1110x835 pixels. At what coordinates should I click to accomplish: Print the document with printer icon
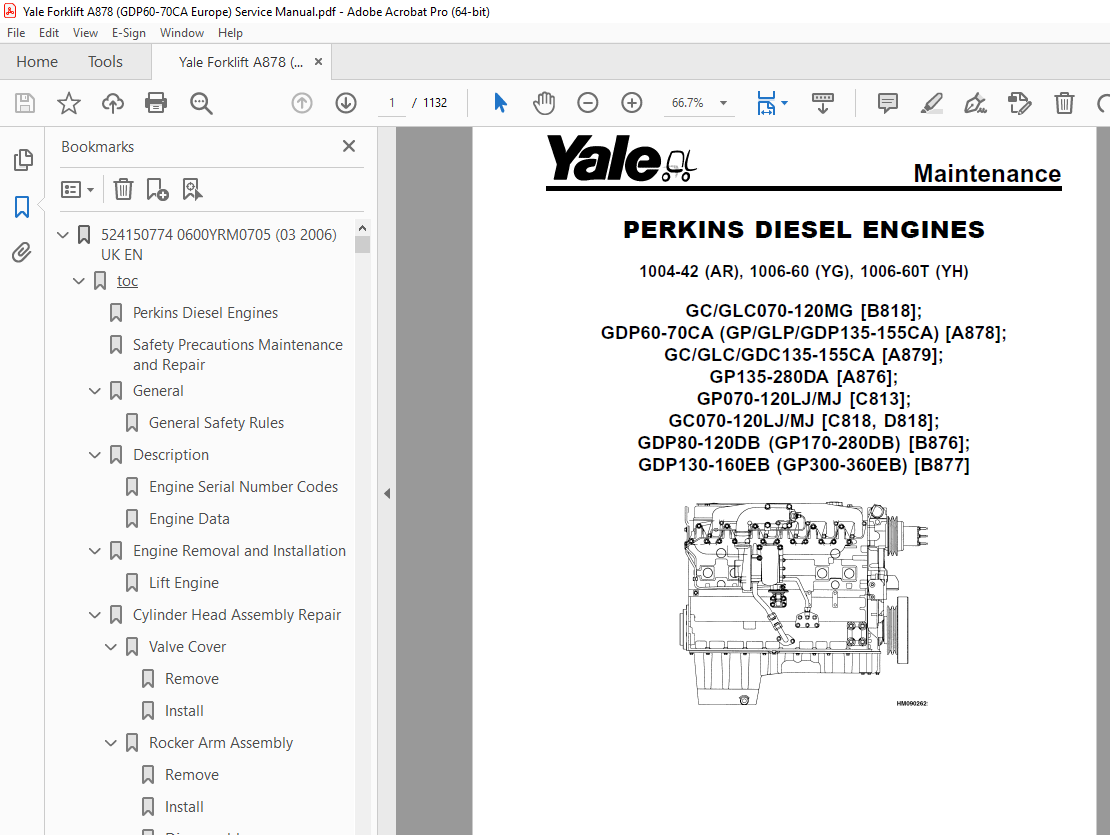[x=156, y=103]
